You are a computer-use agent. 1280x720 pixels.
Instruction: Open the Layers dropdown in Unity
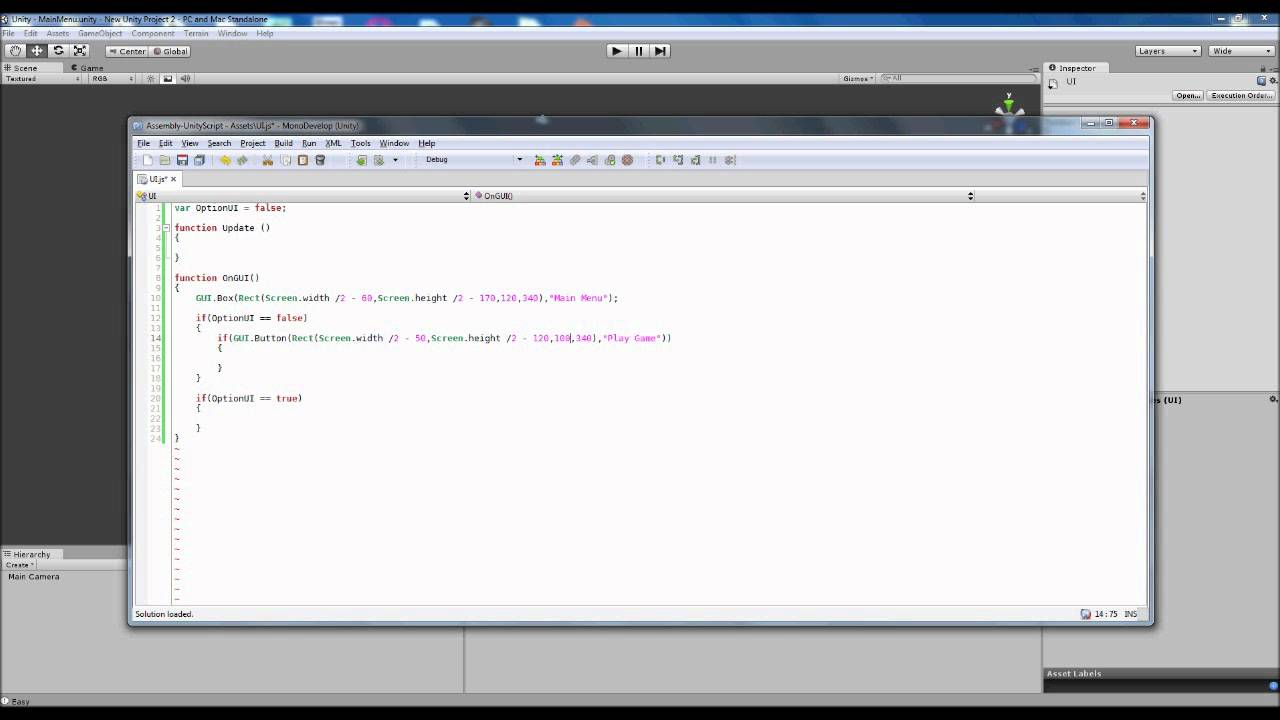[1165, 50]
